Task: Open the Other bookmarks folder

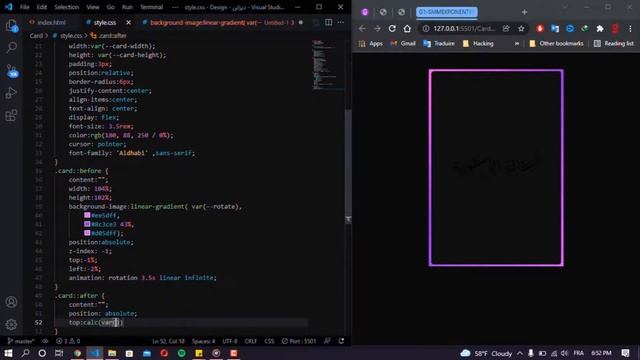Action: click(556, 44)
